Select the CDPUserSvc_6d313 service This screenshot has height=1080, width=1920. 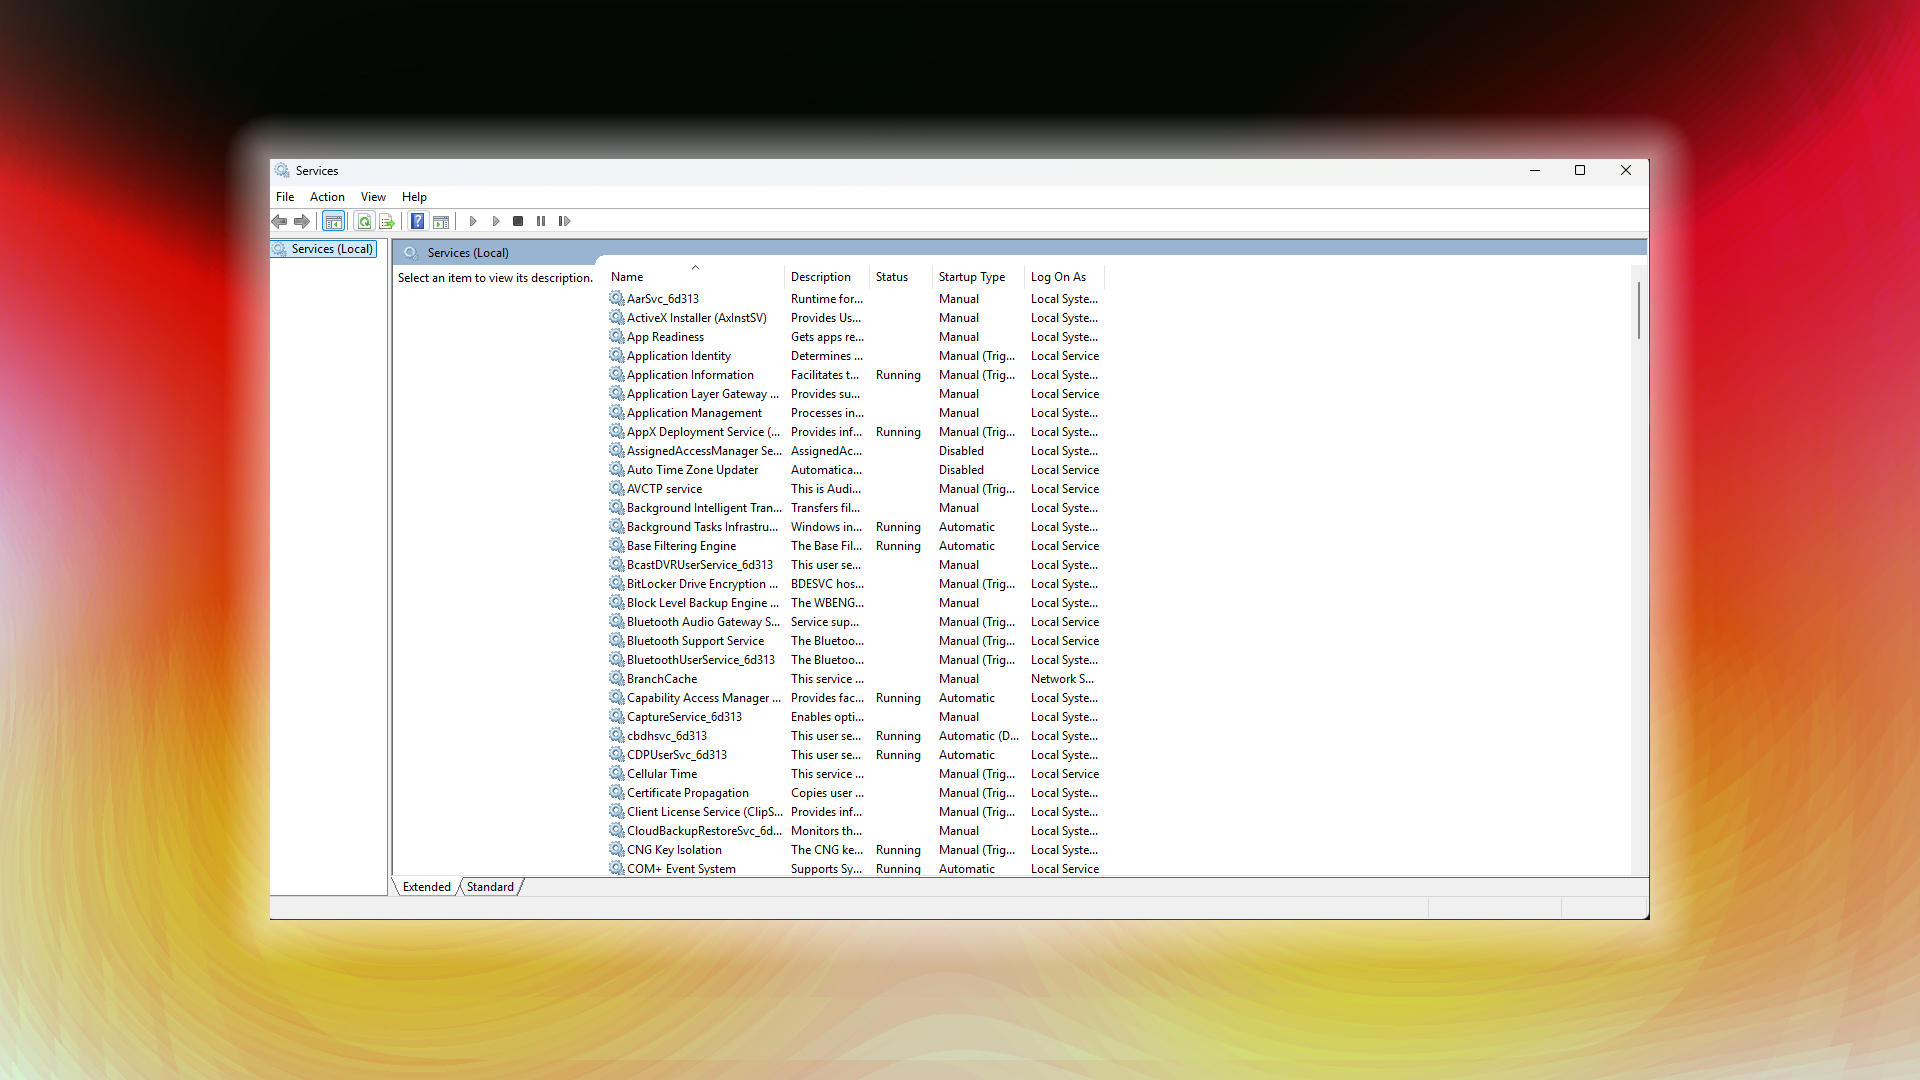[x=676, y=755]
